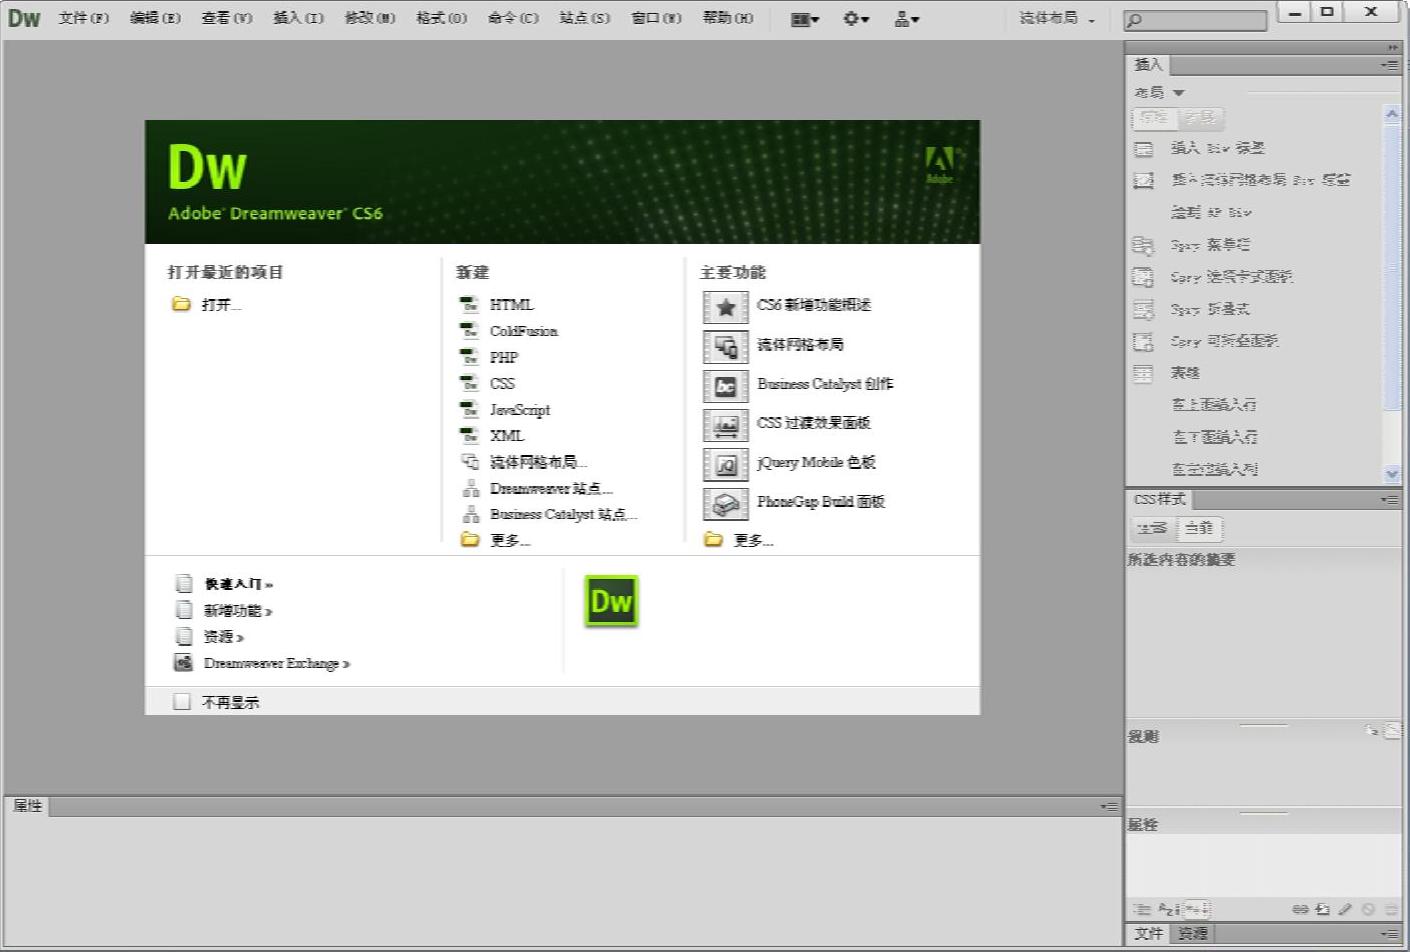Create a new PHP document

point(504,357)
